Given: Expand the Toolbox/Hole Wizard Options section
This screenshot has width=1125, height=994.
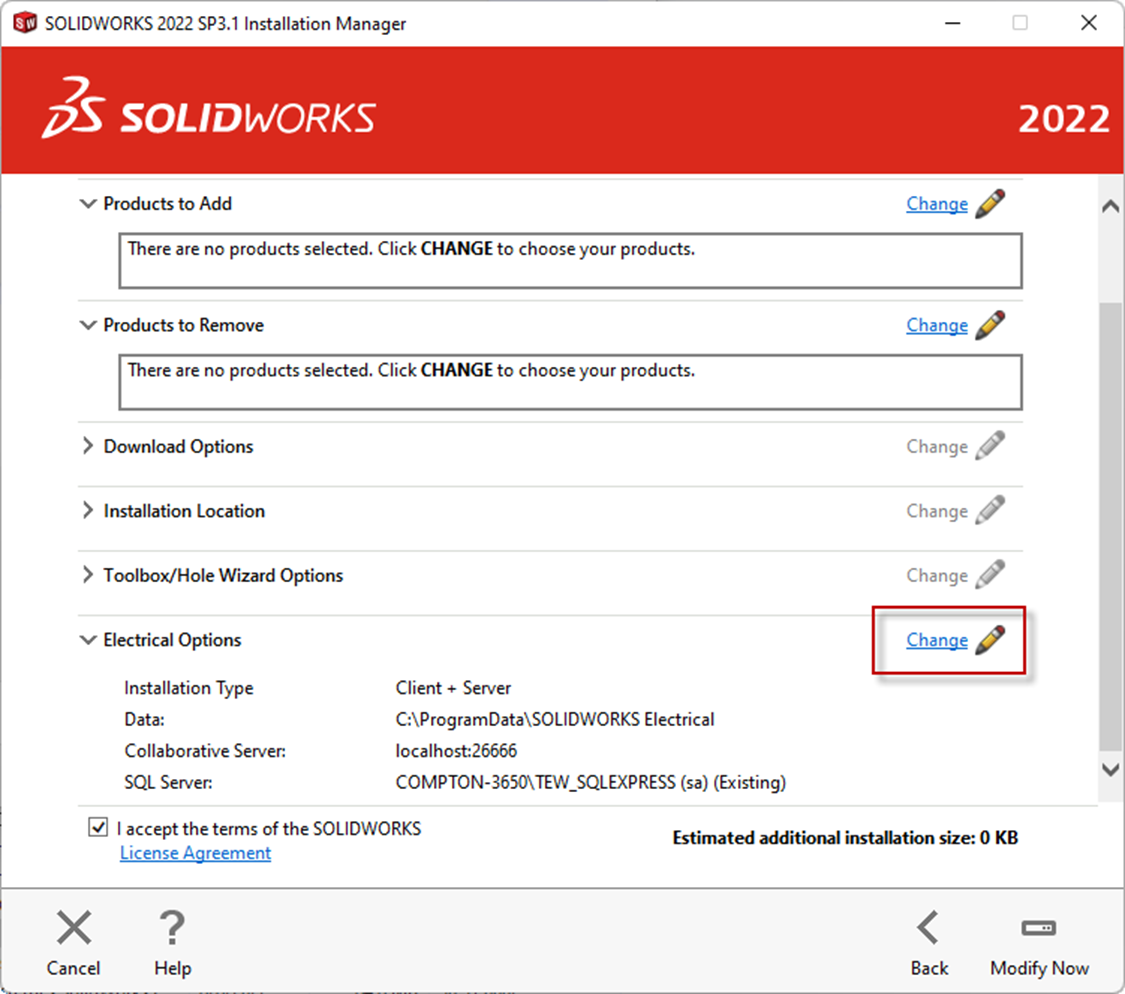Looking at the screenshot, I should pyautogui.click(x=88, y=575).
